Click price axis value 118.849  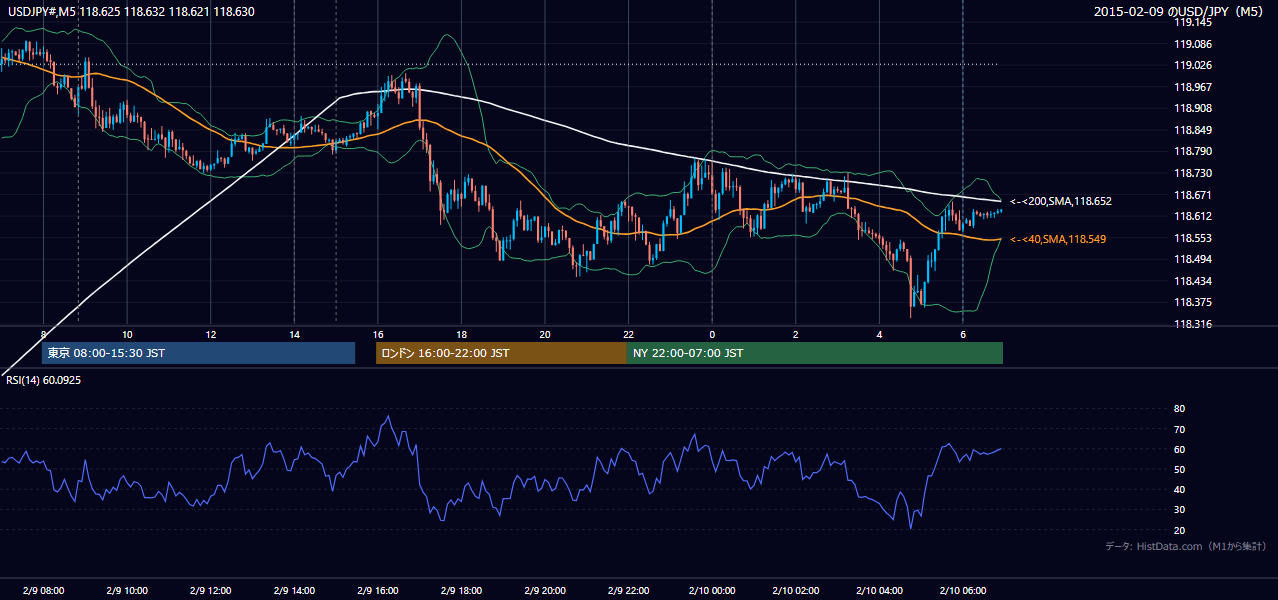(1192, 130)
